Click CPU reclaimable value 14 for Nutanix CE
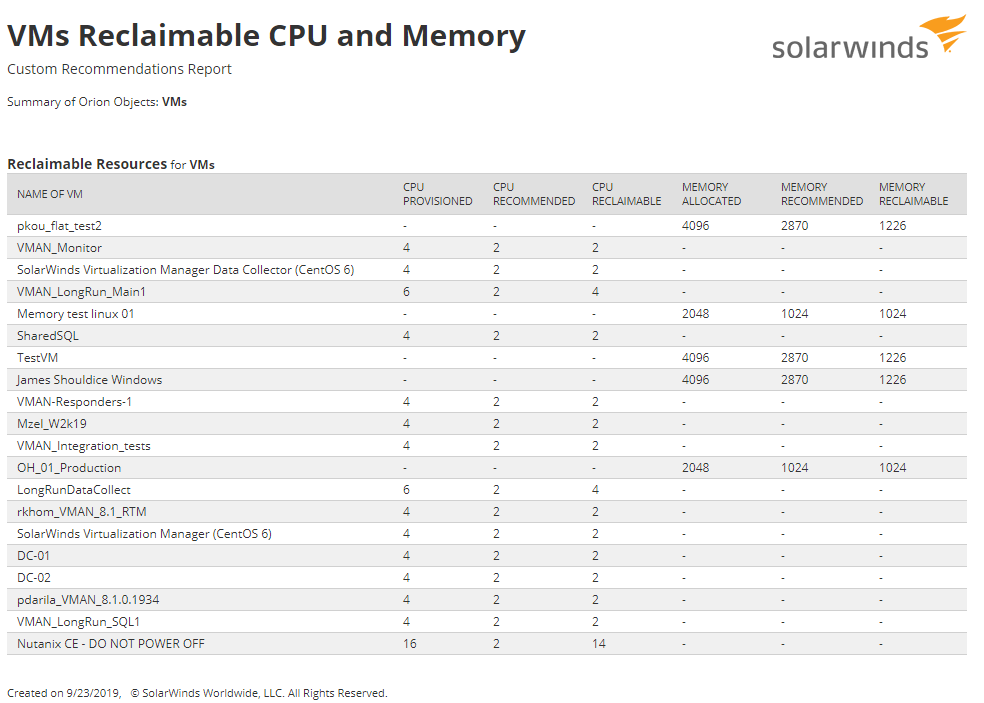This screenshot has width=984, height=703. click(598, 644)
